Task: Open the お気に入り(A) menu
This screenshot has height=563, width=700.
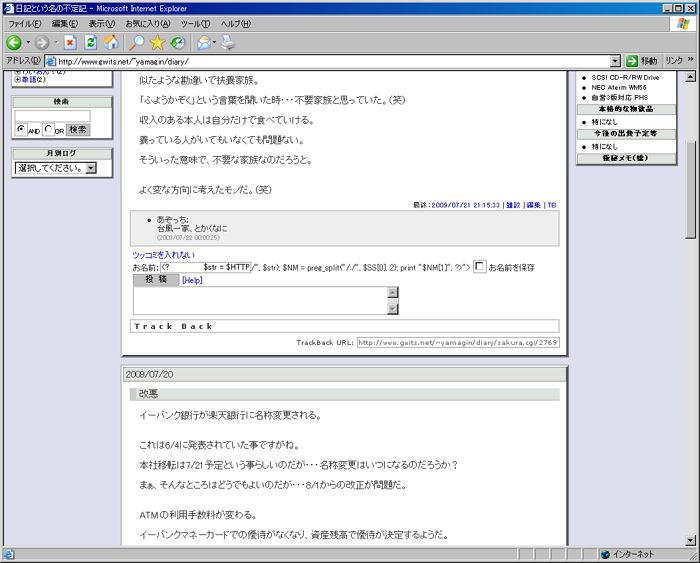Action: coord(147,23)
